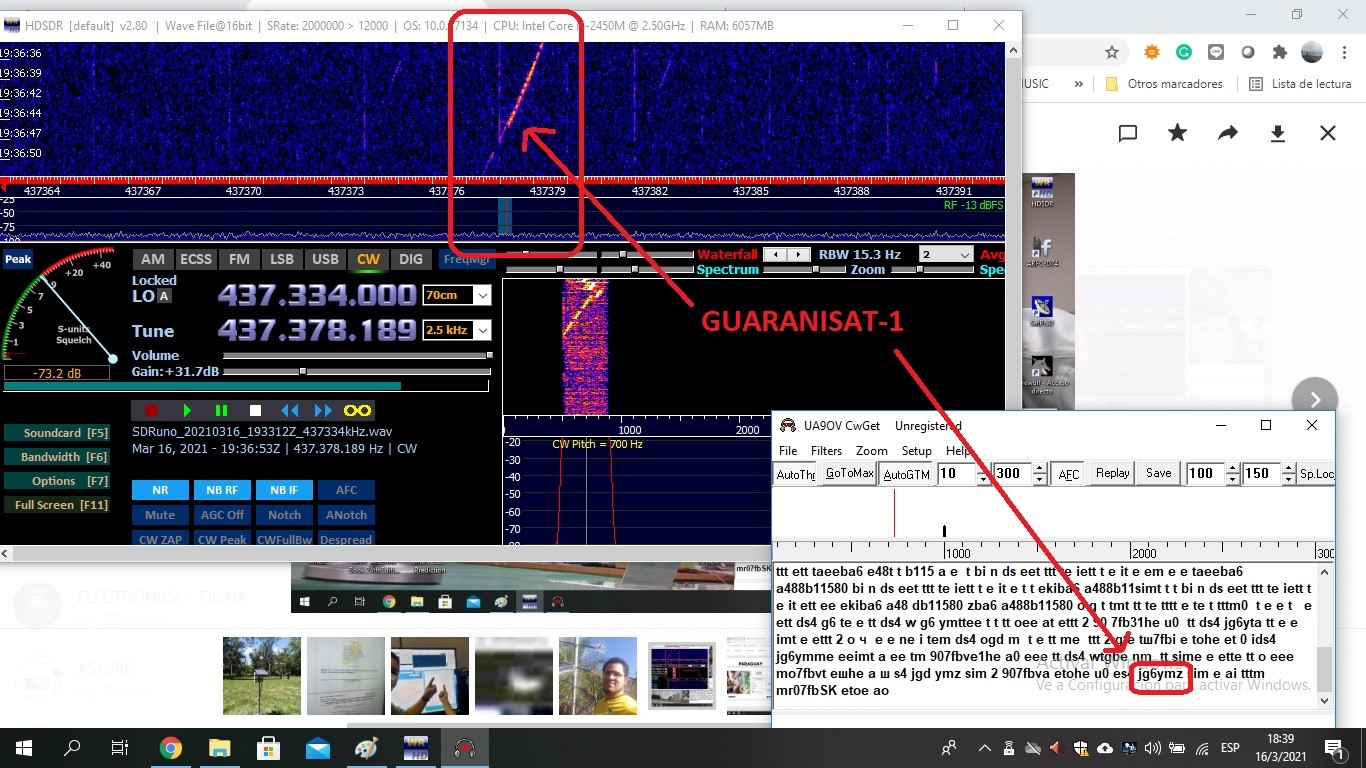The height and width of the screenshot is (768, 1366).
Task: Toggle the NR noise reduction button
Action: point(160,490)
